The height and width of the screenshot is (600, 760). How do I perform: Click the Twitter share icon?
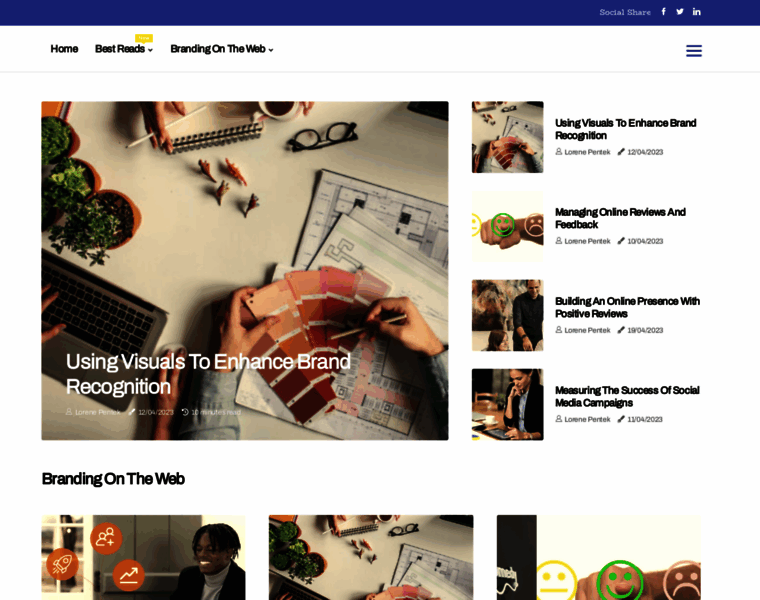coord(680,12)
